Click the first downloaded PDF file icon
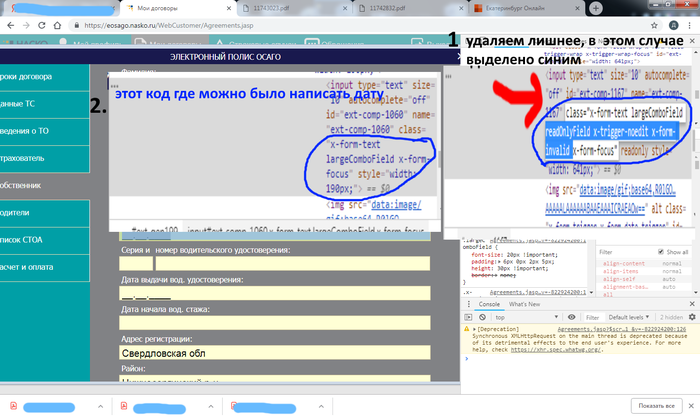The image size is (700, 418). coord(12,405)
